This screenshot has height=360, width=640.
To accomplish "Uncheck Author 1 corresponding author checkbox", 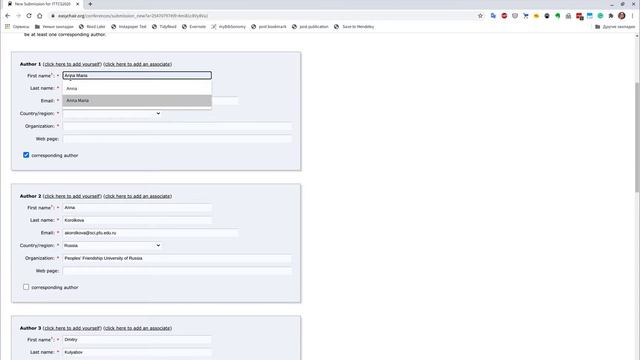I will 26,155.
